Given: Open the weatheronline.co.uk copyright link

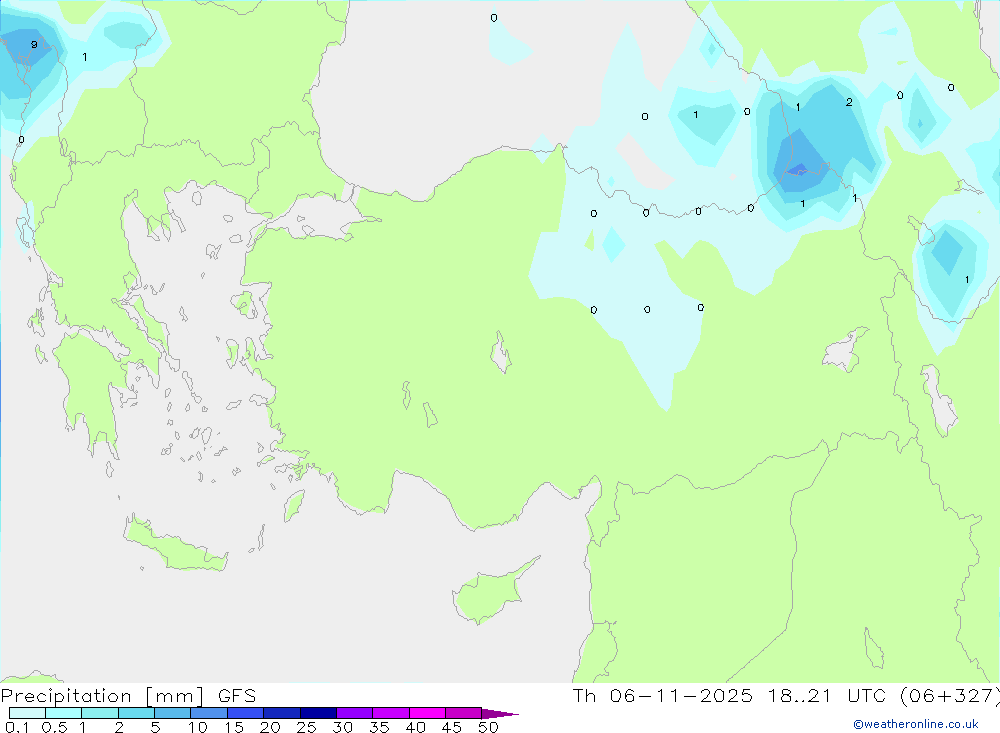Looking at the screenshot, I should coord(916,724).
